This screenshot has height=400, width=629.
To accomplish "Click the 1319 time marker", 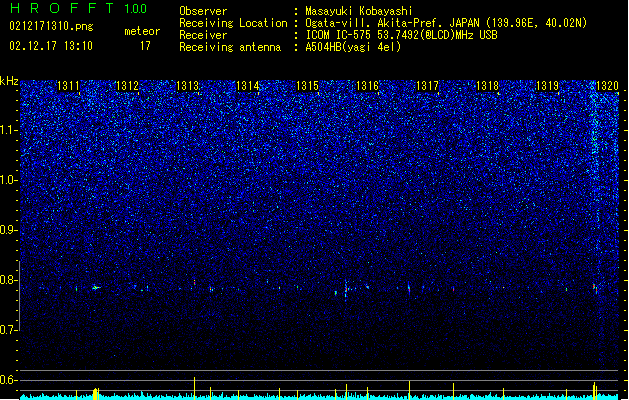I will (x=548, y=86).
